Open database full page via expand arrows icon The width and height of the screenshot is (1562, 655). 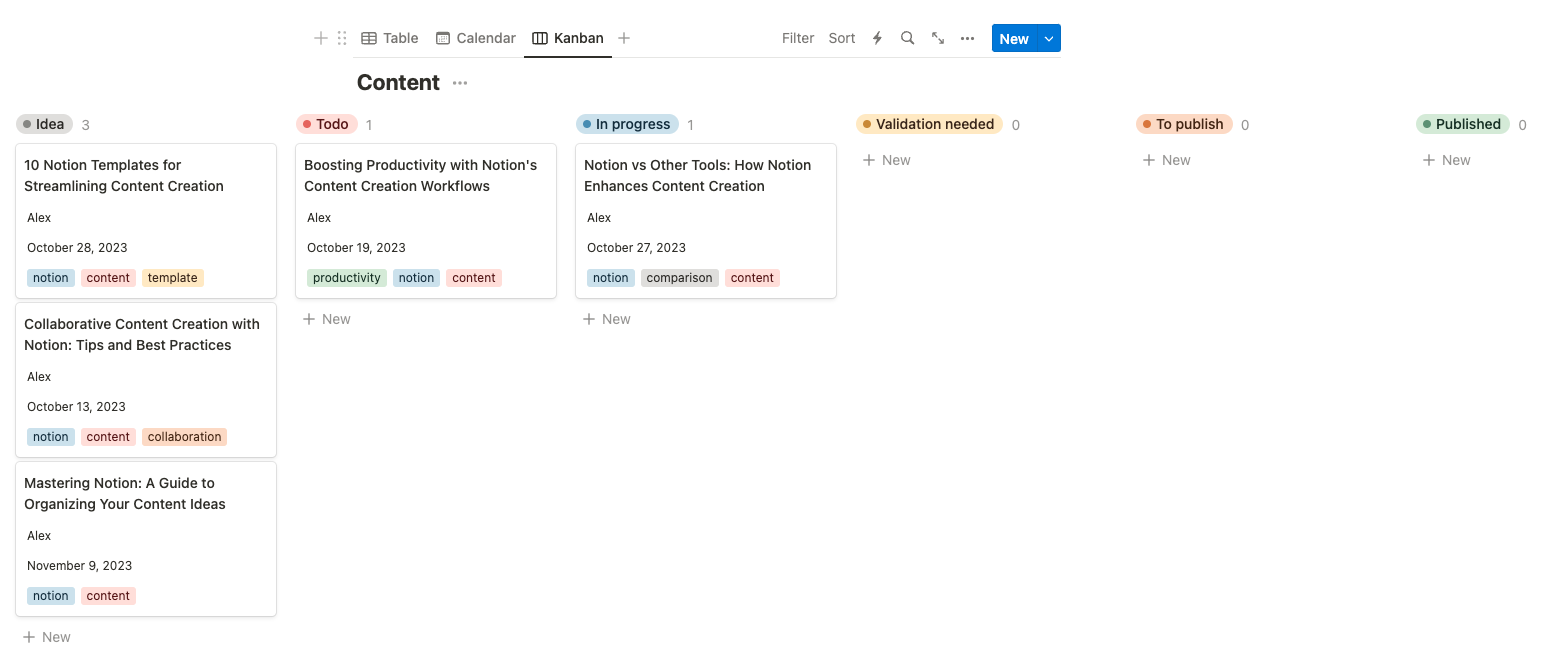click(938, 38)
